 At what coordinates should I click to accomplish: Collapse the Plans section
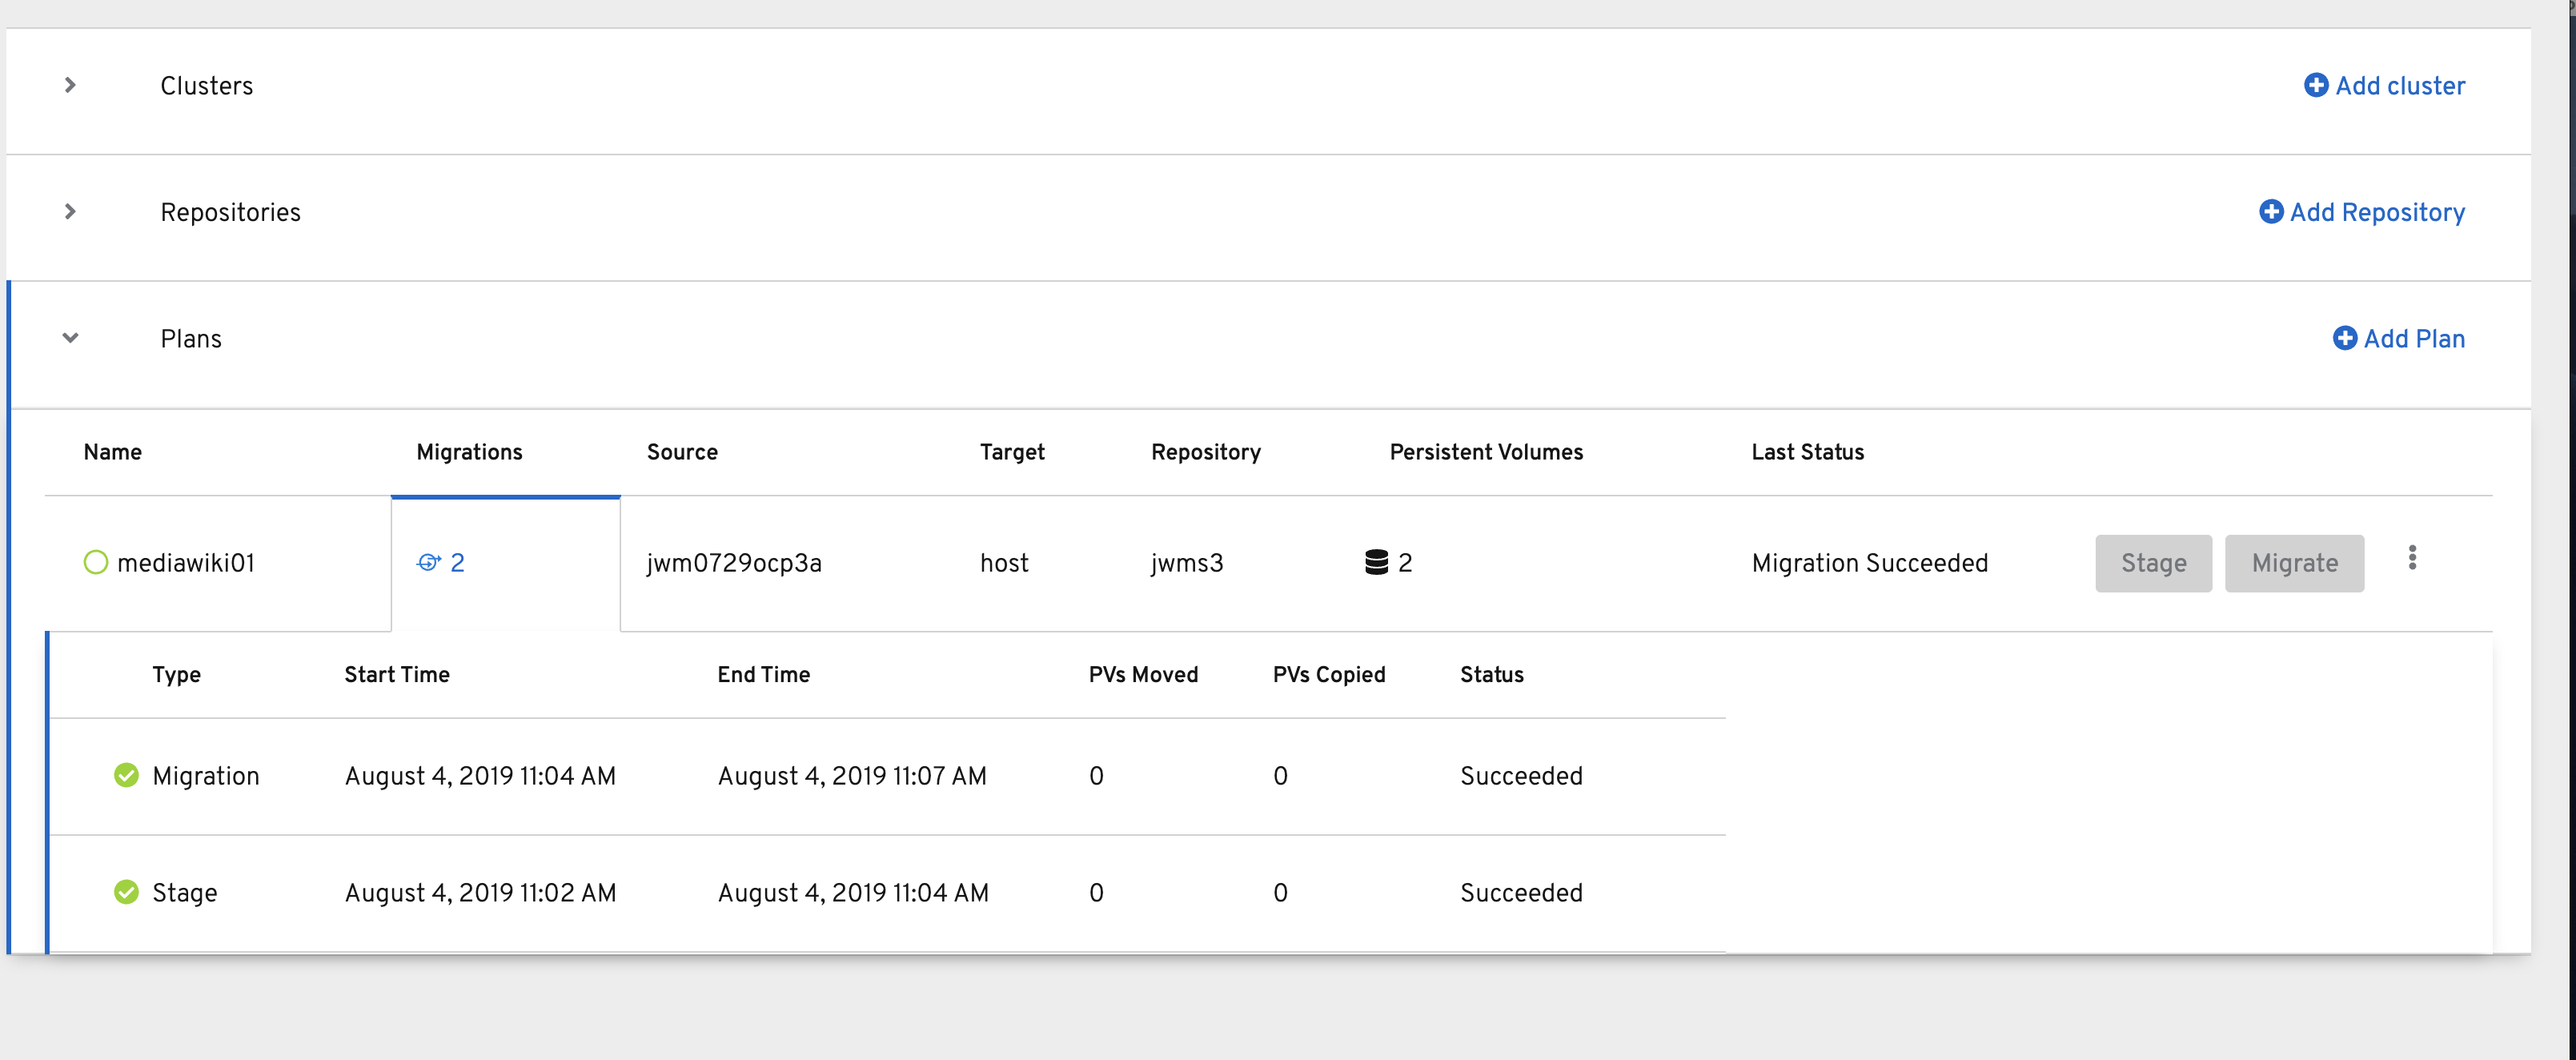(70, 338)
